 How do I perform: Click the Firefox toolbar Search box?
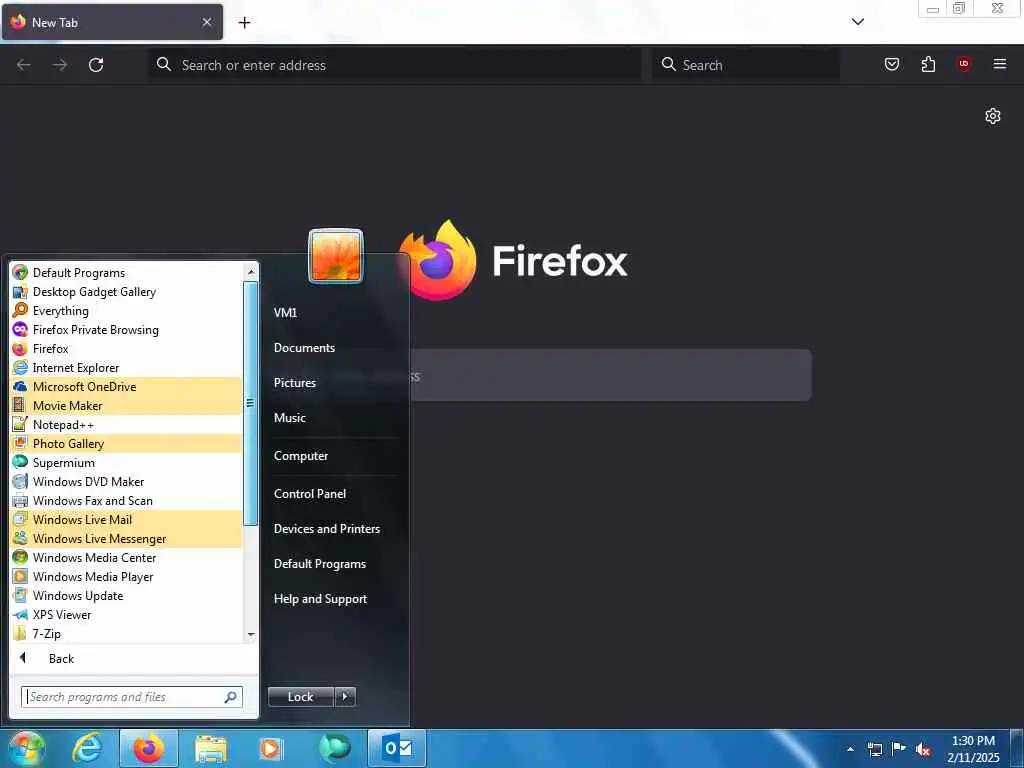tap(746, 65)
